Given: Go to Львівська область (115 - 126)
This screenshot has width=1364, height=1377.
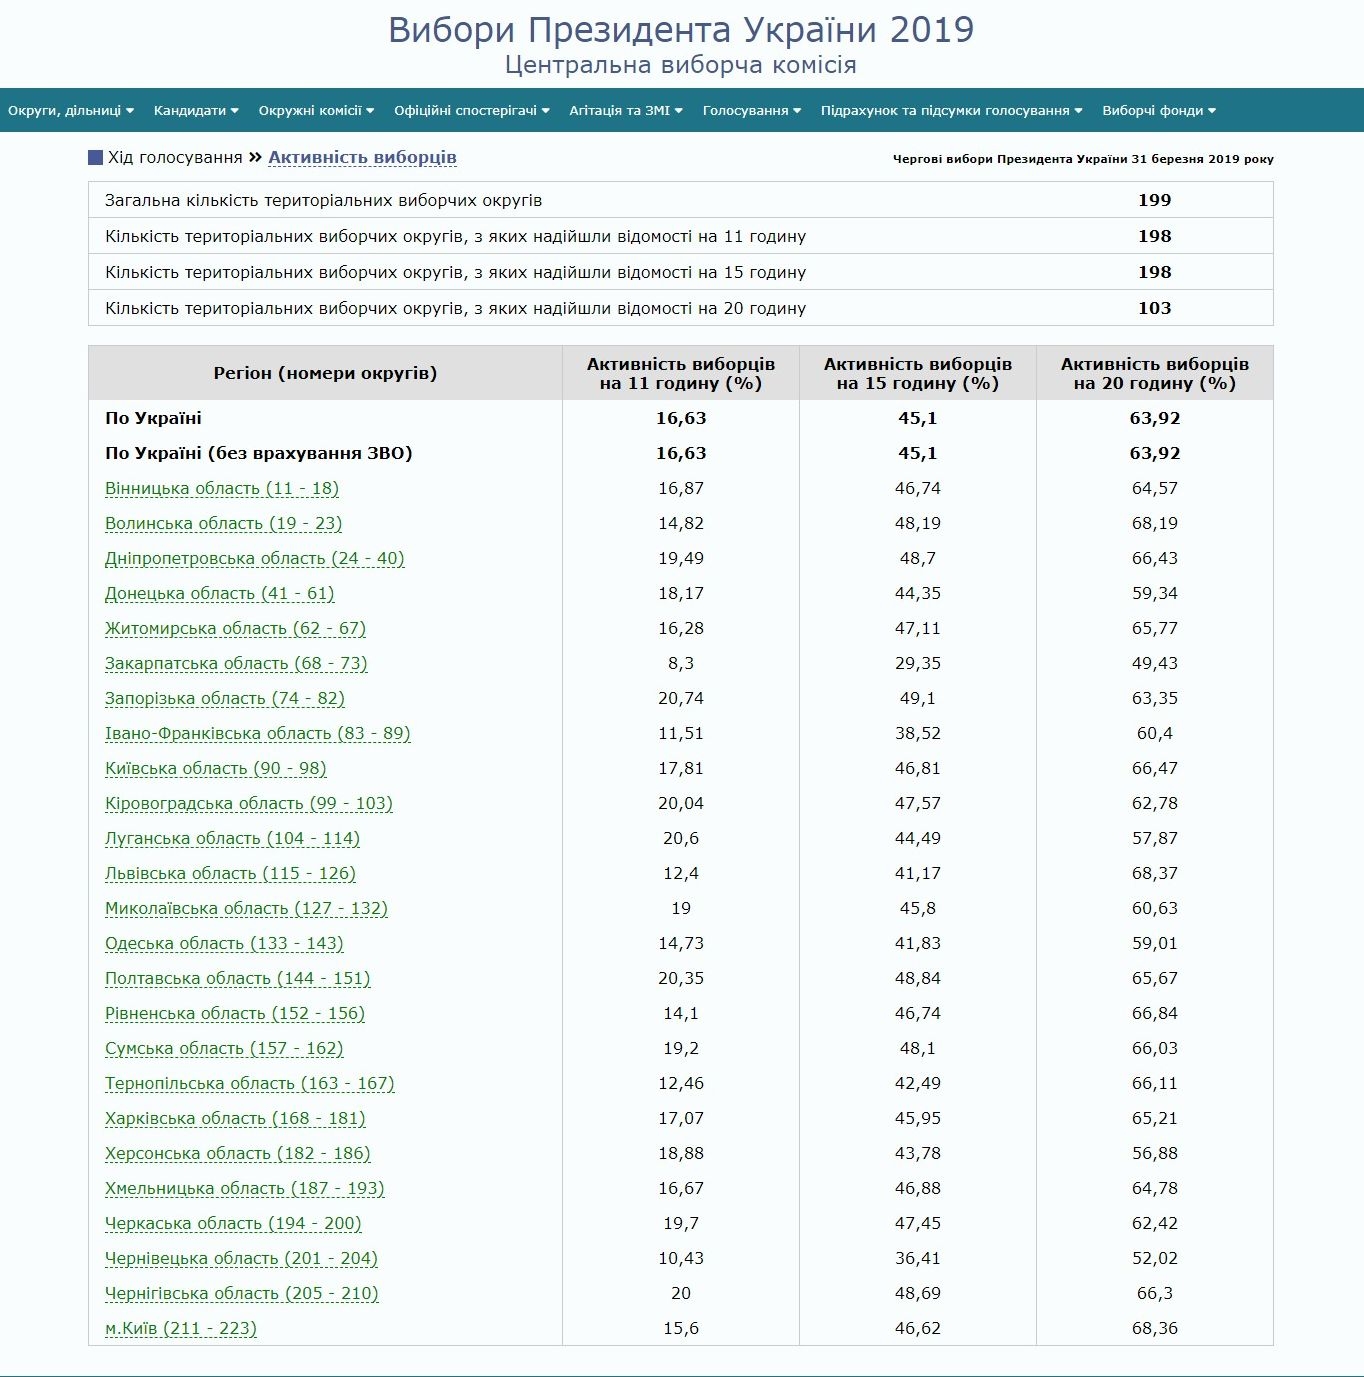Looking at the screenshot, I should coord(230,874).
